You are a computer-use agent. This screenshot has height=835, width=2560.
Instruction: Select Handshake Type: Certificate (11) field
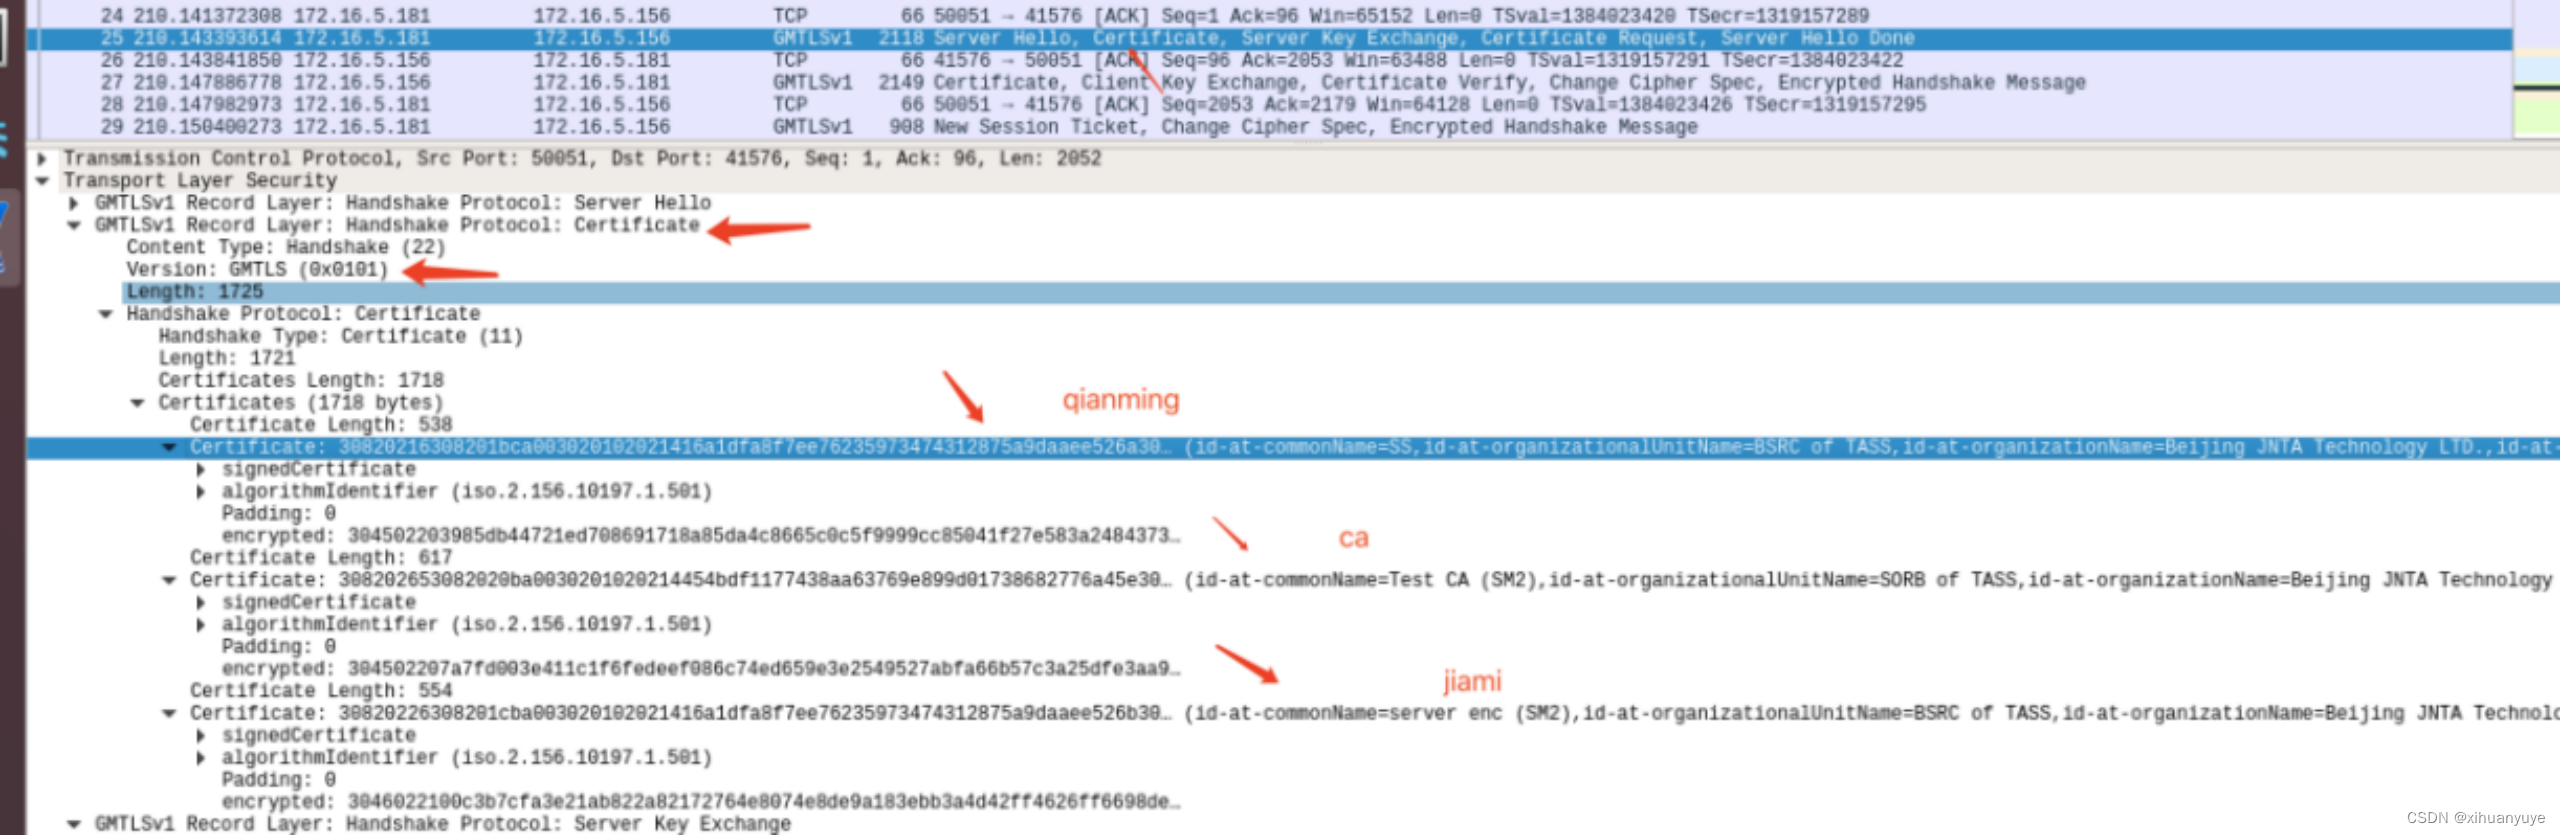point(340,336)
